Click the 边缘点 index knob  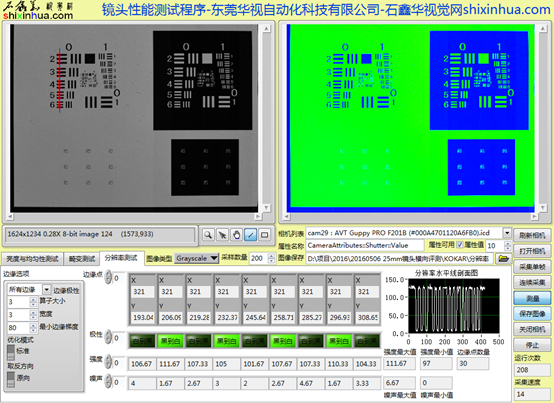click(x=108, y=278)
